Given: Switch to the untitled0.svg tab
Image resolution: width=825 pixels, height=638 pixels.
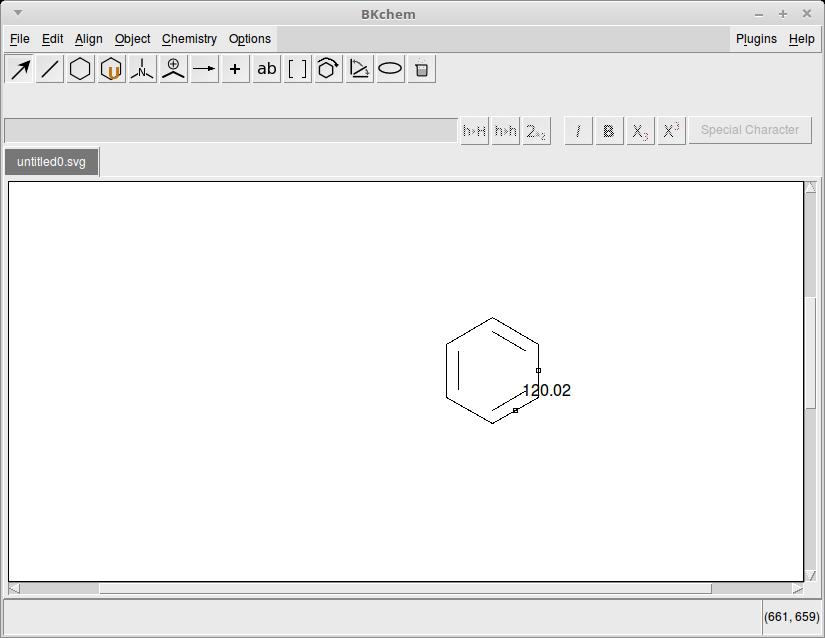Looking at the screenshot, I should 51,162.
